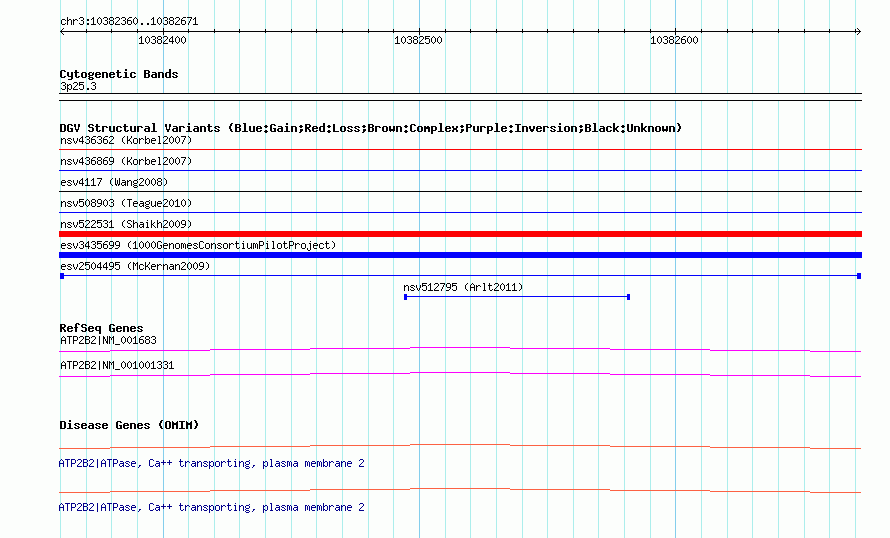
Task: Click the right end marker of esv2504495
Action: tap(859, 276)
